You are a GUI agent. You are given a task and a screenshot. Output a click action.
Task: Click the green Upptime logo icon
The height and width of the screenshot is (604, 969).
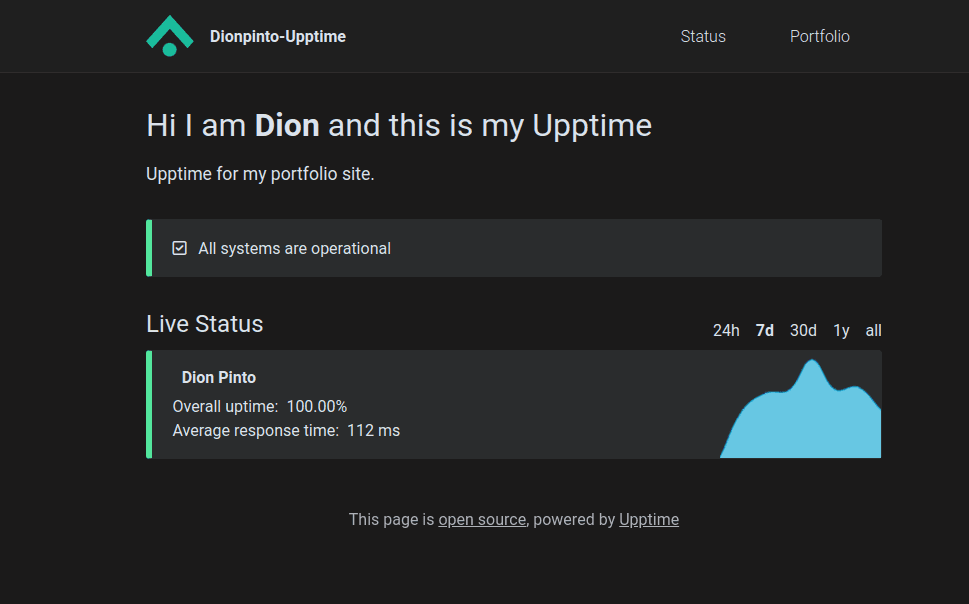pyautogui.click(x=169, y=36)
